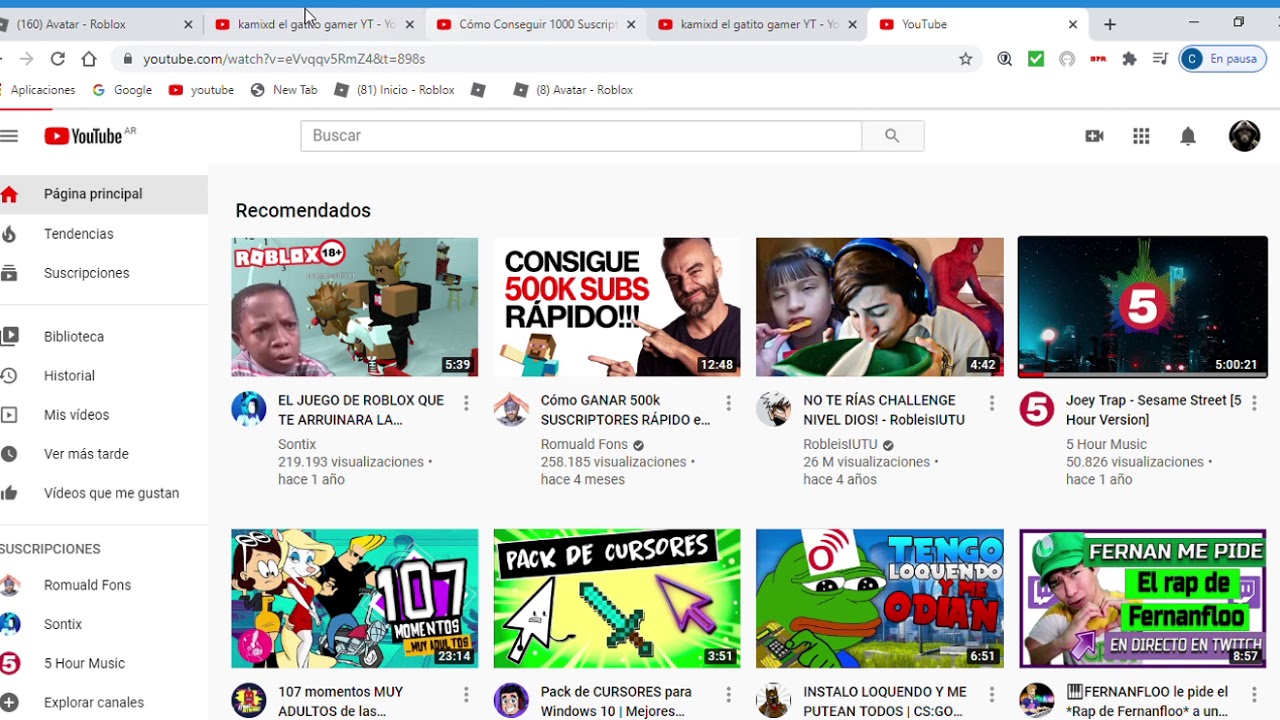Open Suscripciones in the sidebar
This screenshot has width=1280, height=720.
pos(104,273)
